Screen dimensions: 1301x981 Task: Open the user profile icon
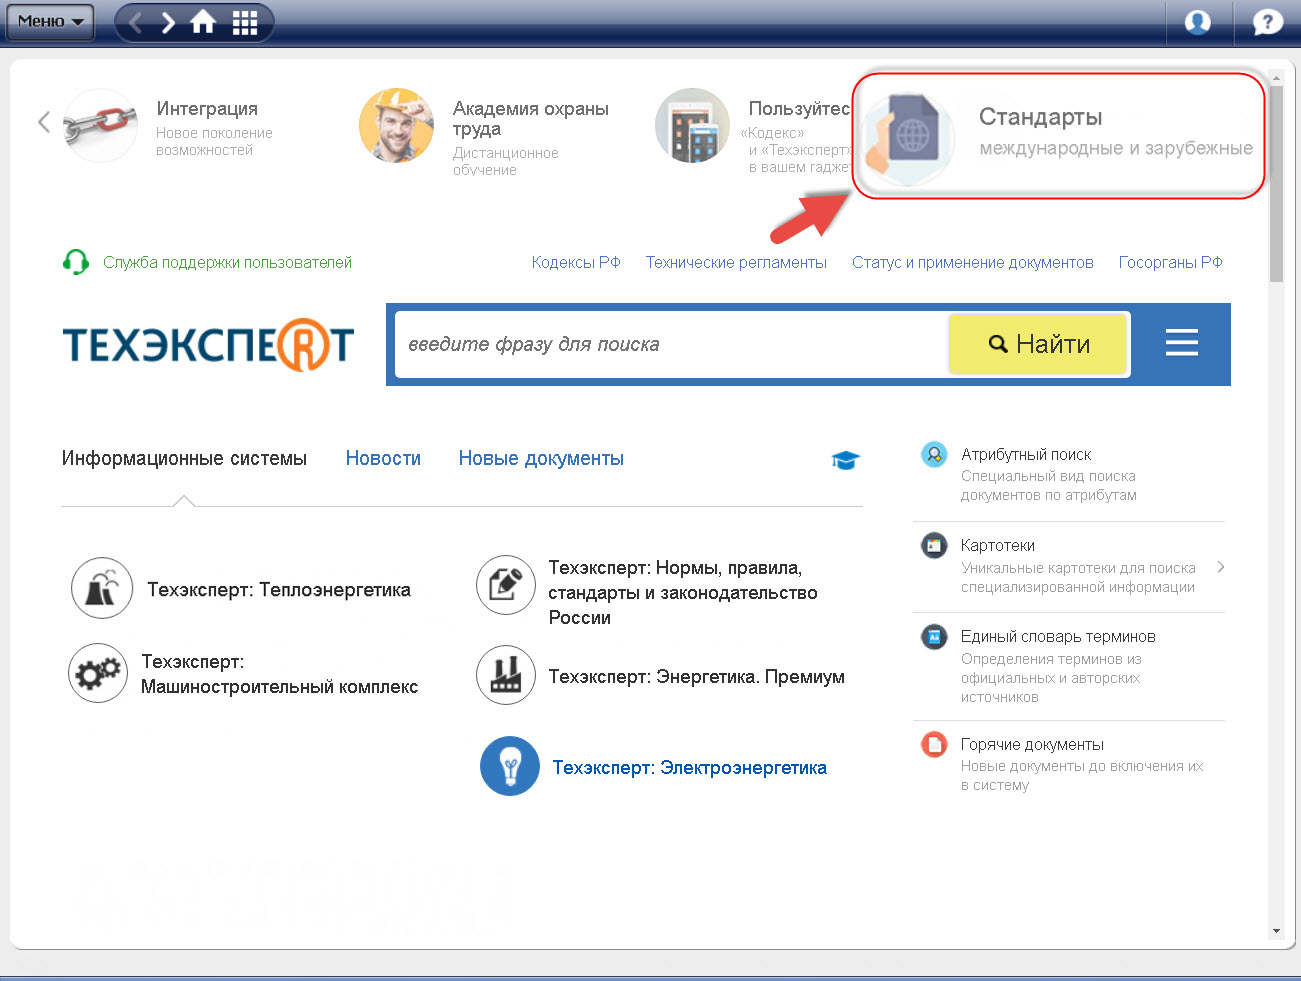tap(1197, 21)
